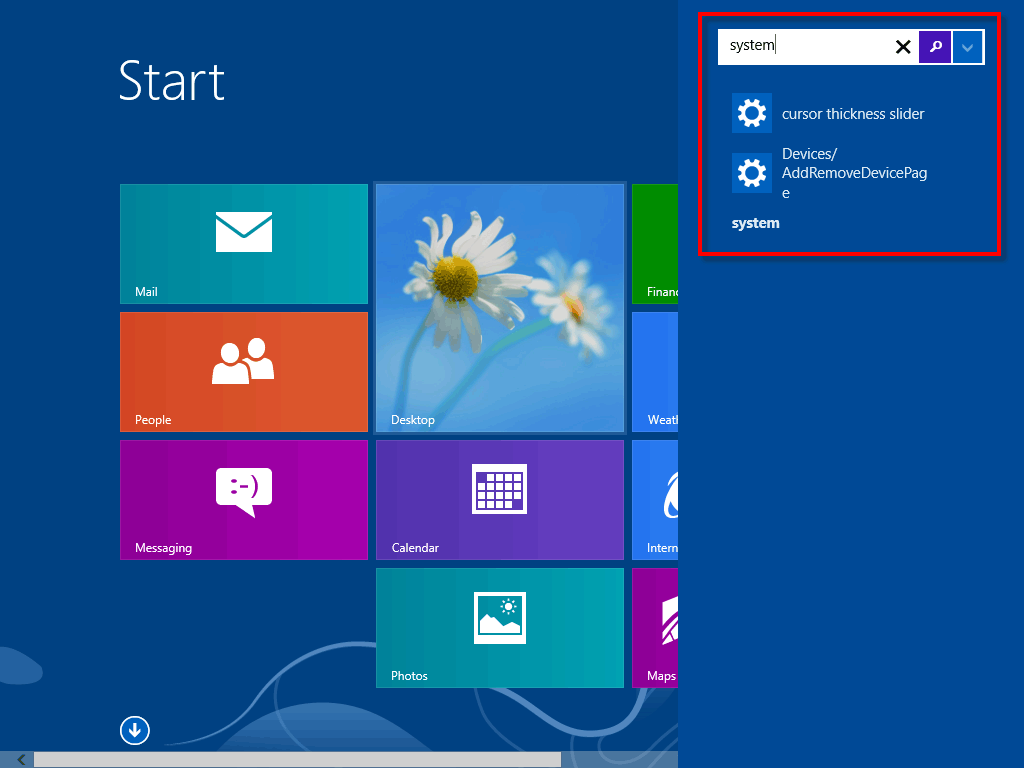Open the Weather tile
This screenshot has height=768, width=1024.
tap(655, 372)
